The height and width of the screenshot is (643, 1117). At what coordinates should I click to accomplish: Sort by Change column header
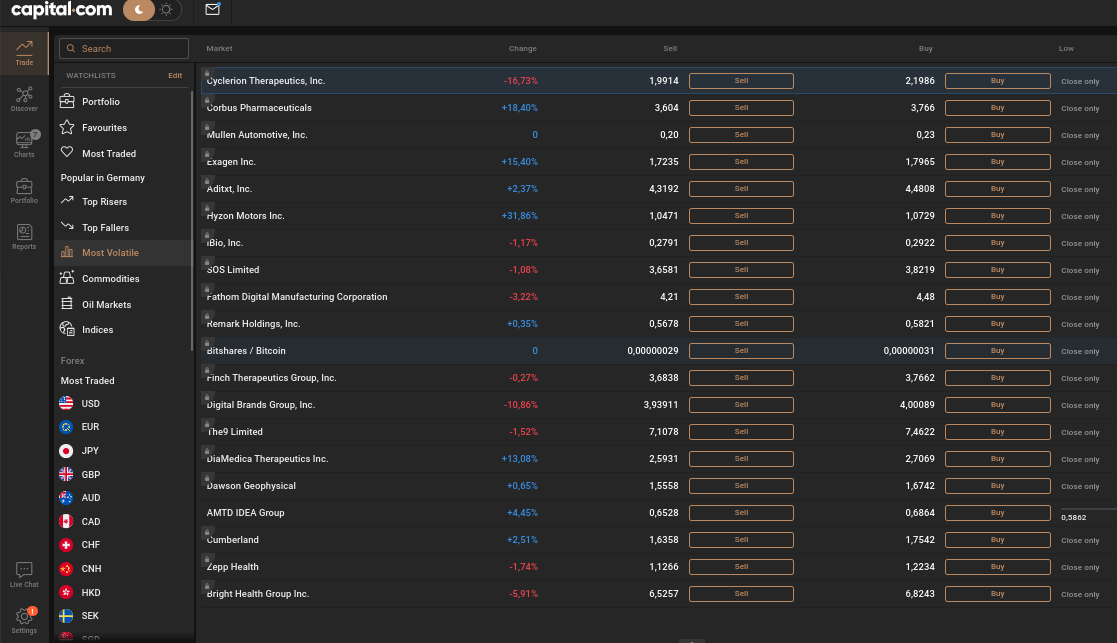coord(522,48)
